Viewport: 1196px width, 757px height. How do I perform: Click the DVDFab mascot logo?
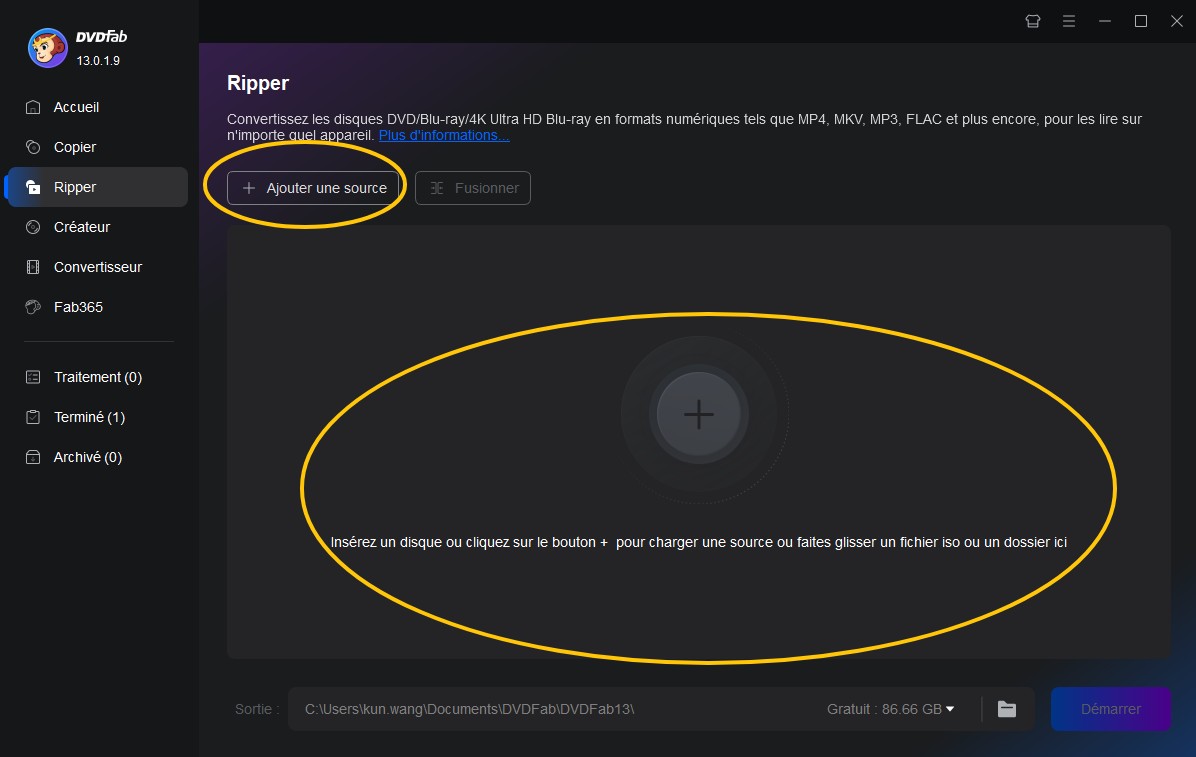pos(47,48)
